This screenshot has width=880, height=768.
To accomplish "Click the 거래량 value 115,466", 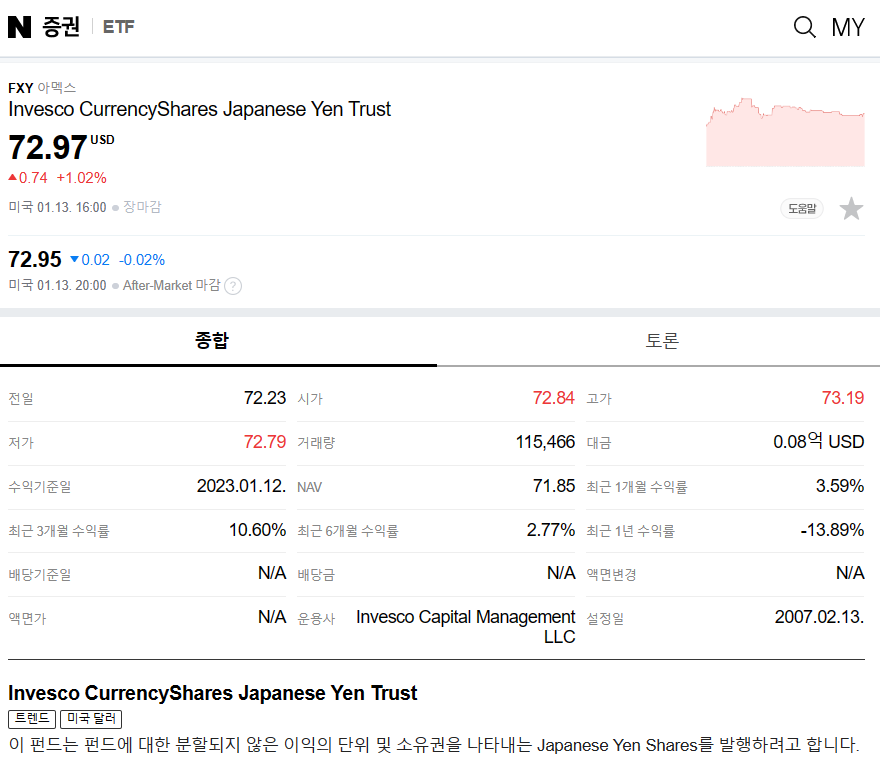I will 546,442.
